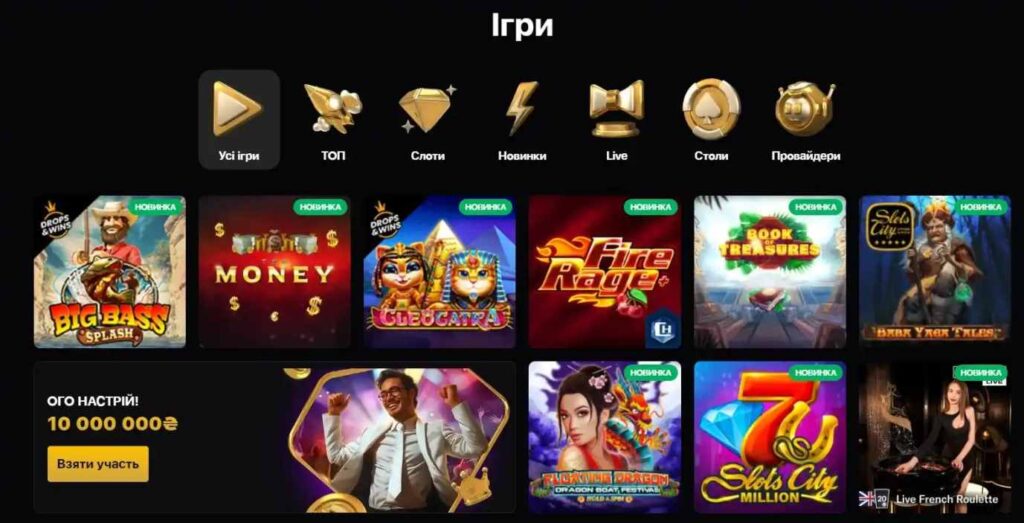Screen dimensions: 1024x523
Task: Launch the Money slot game
Action: pyautogui.click(x=274, y=272)
